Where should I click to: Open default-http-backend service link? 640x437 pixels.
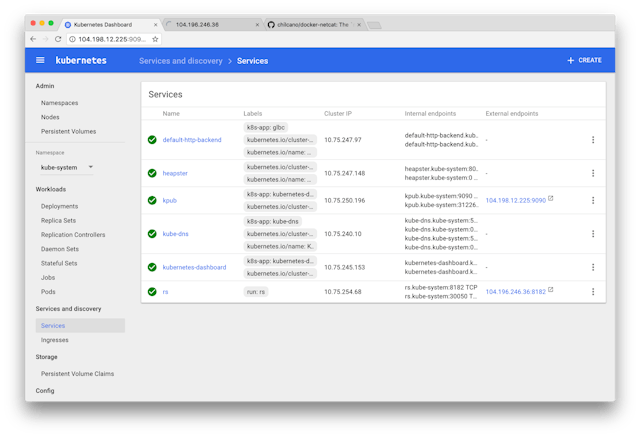tap(192, 140)
